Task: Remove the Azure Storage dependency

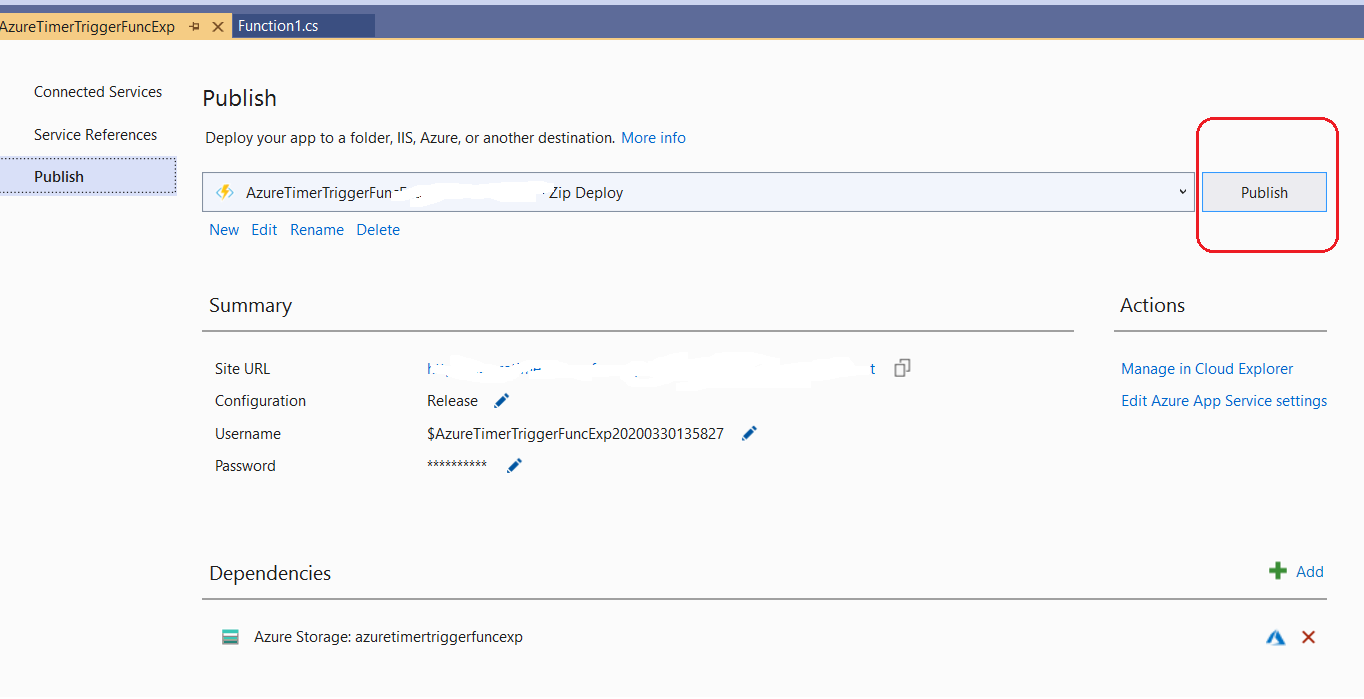Action: tap(1308, 637)
